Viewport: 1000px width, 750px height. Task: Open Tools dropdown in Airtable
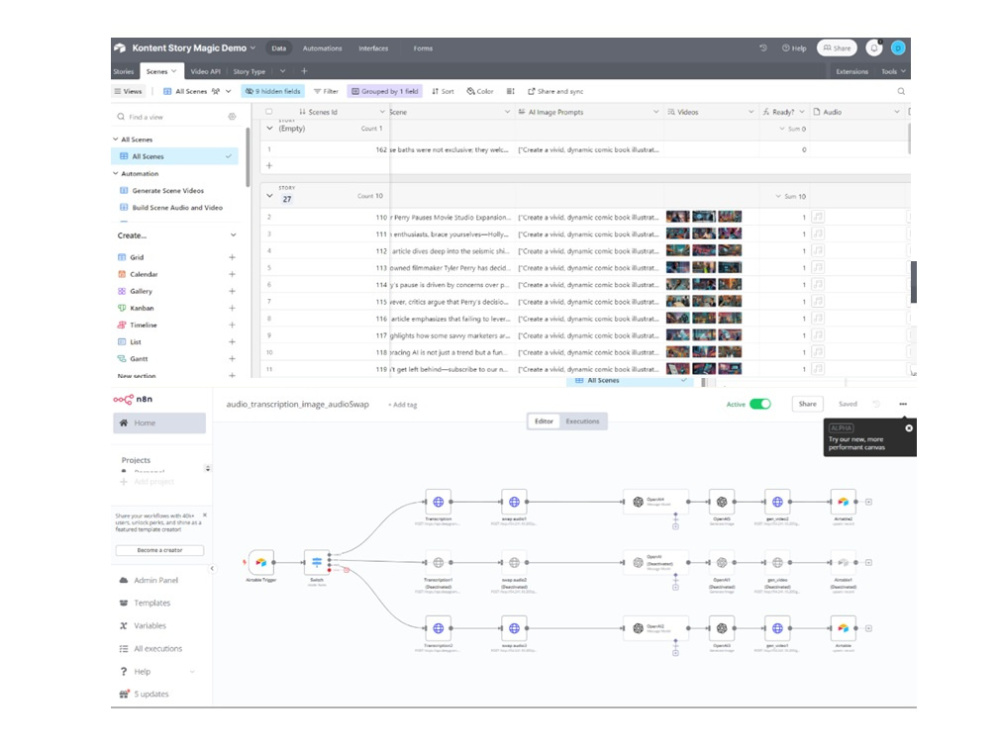[x=893, y=71]
